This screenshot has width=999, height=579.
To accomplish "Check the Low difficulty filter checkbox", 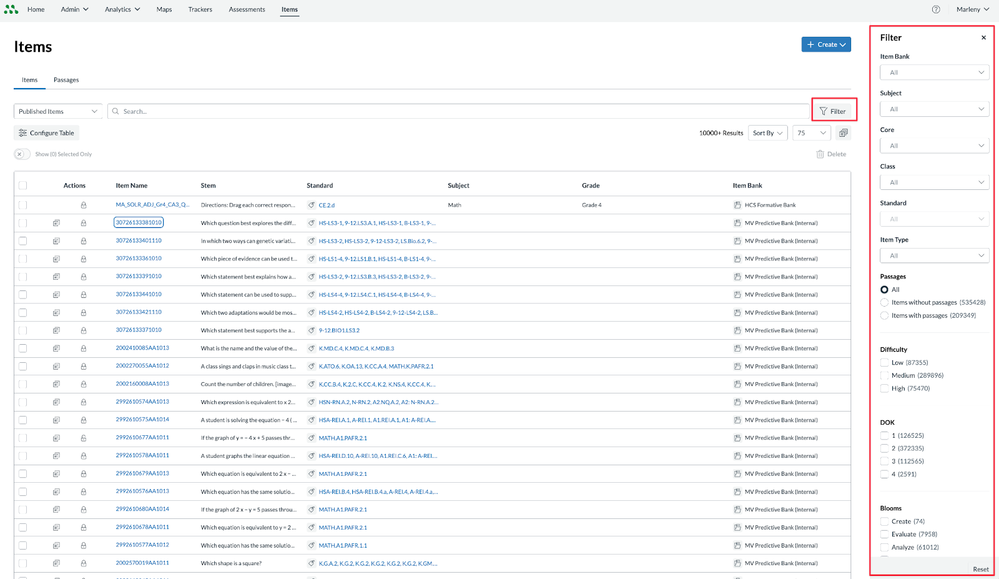I will coord(884,363).
